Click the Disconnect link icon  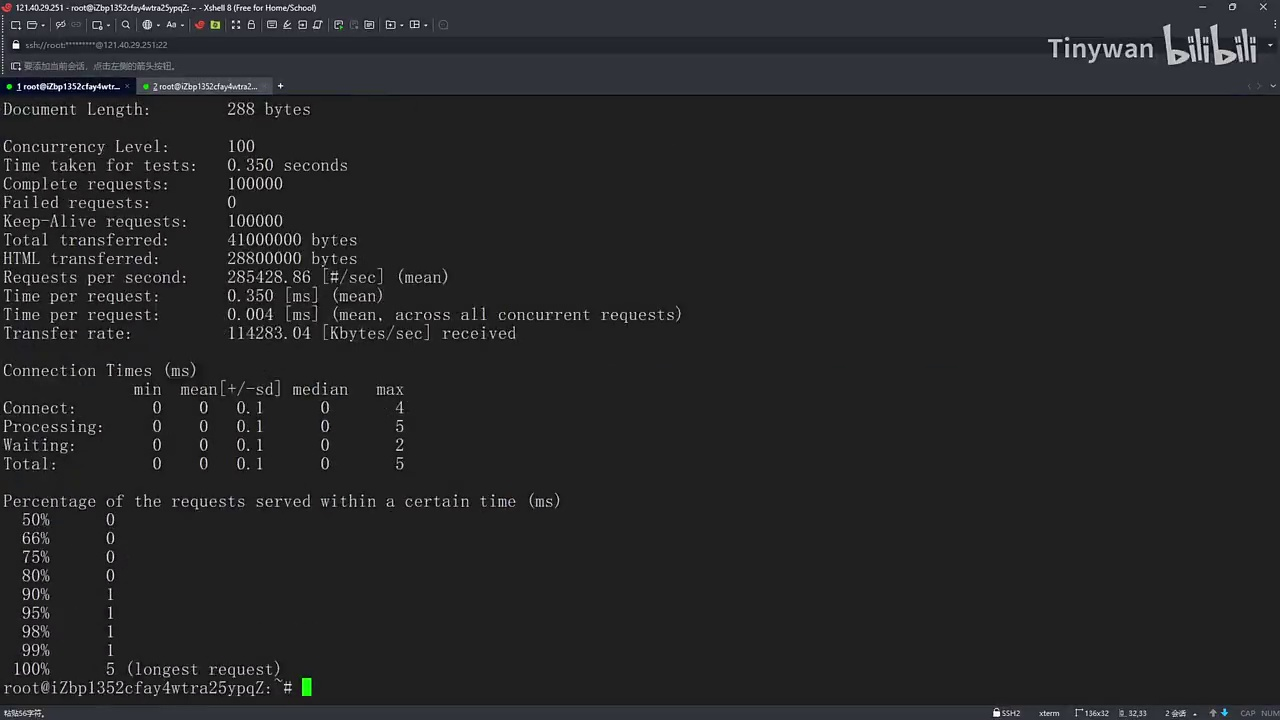[60, 25]
